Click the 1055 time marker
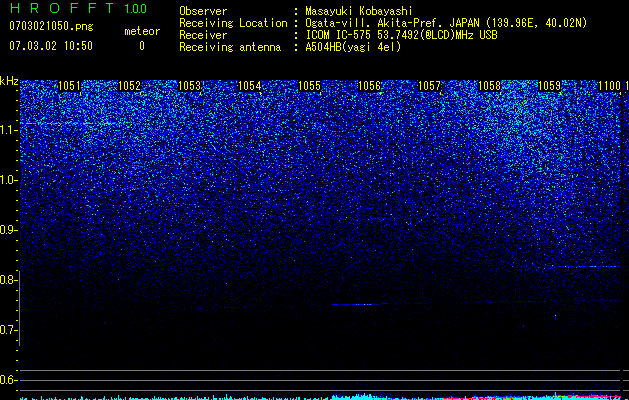 tap(309, 86)
